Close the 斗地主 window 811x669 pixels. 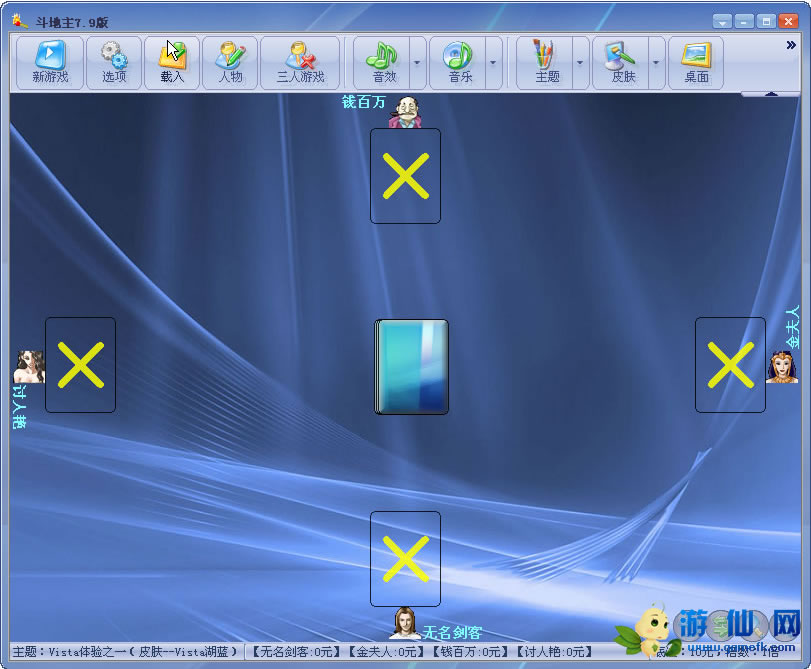[788, 22]
